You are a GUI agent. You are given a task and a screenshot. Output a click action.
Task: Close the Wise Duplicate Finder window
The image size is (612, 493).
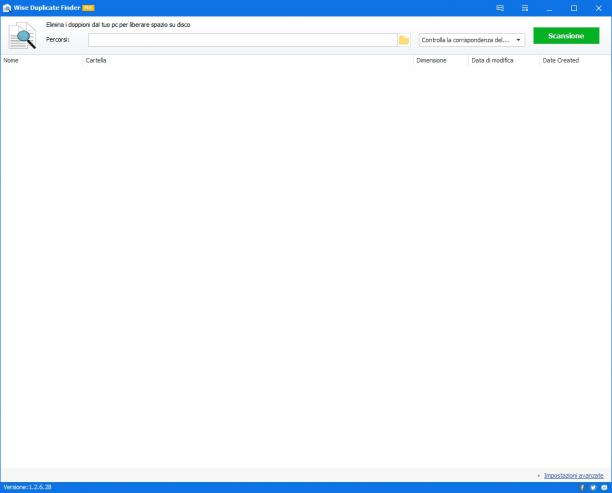pos(599,8)
